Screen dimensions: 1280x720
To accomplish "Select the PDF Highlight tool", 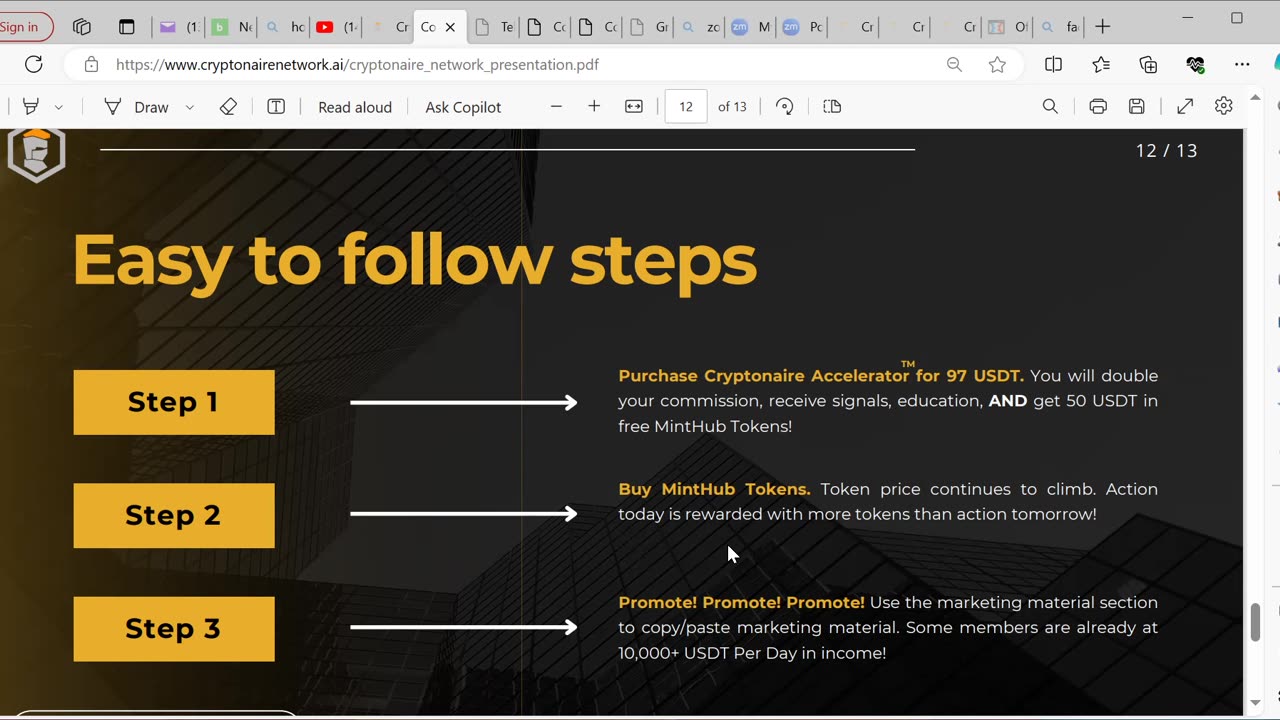I will click(x=31, y=106).
